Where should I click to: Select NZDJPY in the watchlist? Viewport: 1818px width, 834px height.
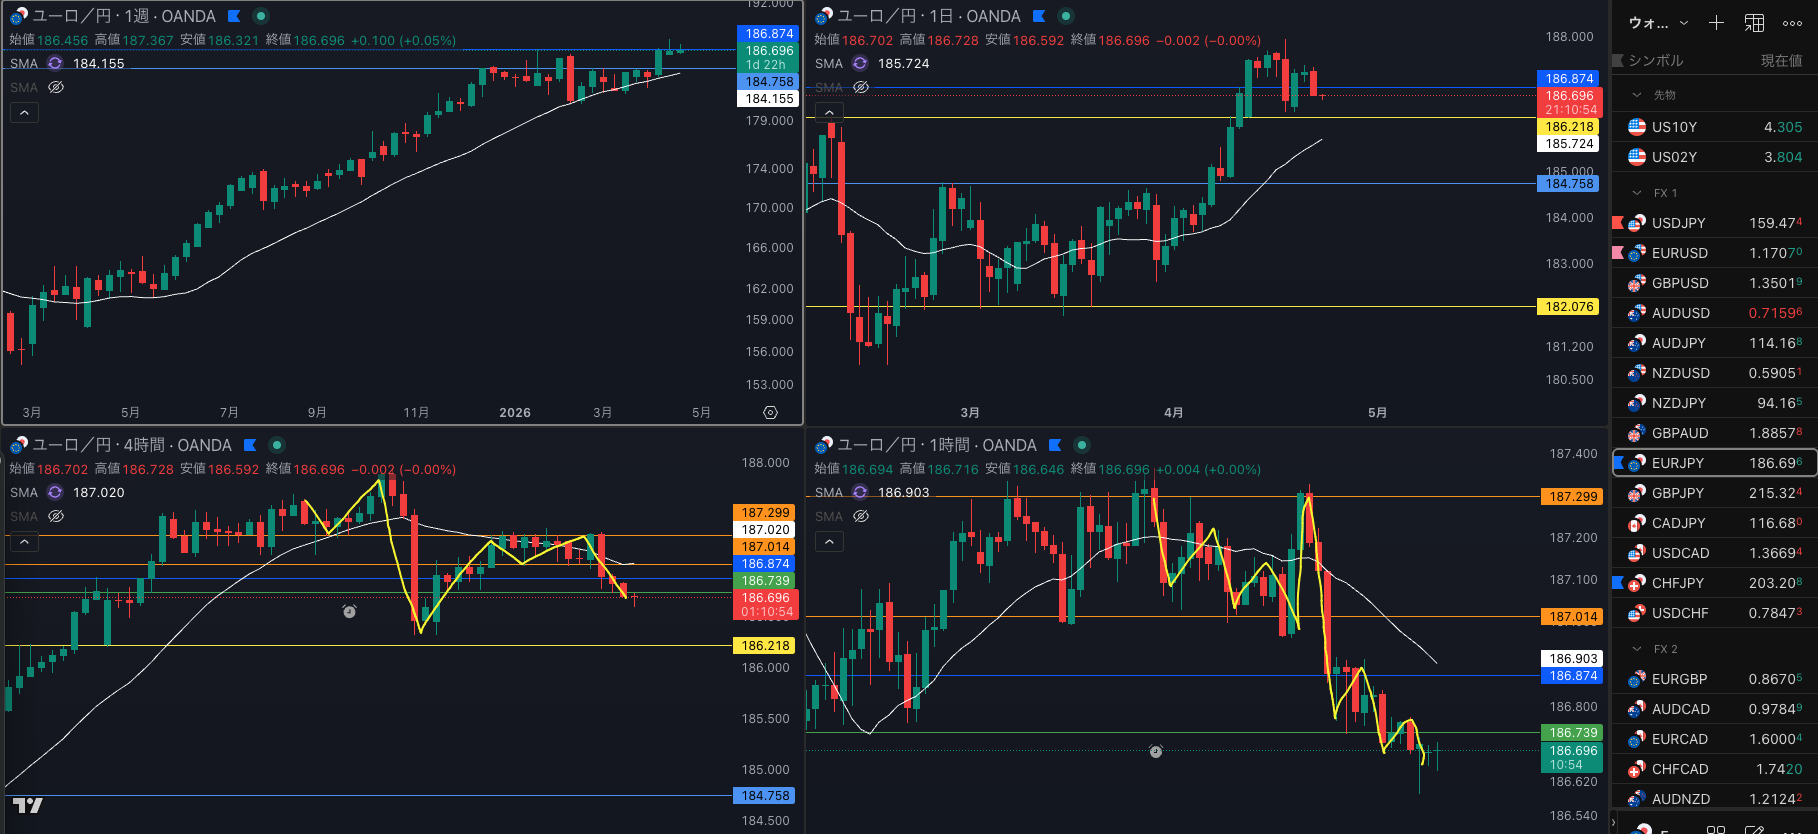point(1714,403)
